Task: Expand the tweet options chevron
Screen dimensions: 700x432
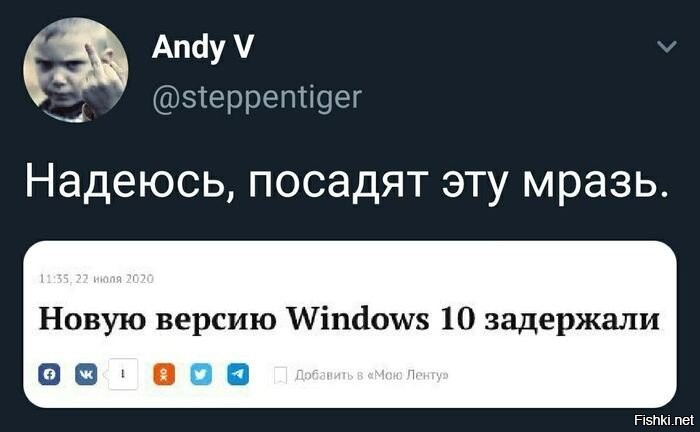Action: (x=667, y=46)
